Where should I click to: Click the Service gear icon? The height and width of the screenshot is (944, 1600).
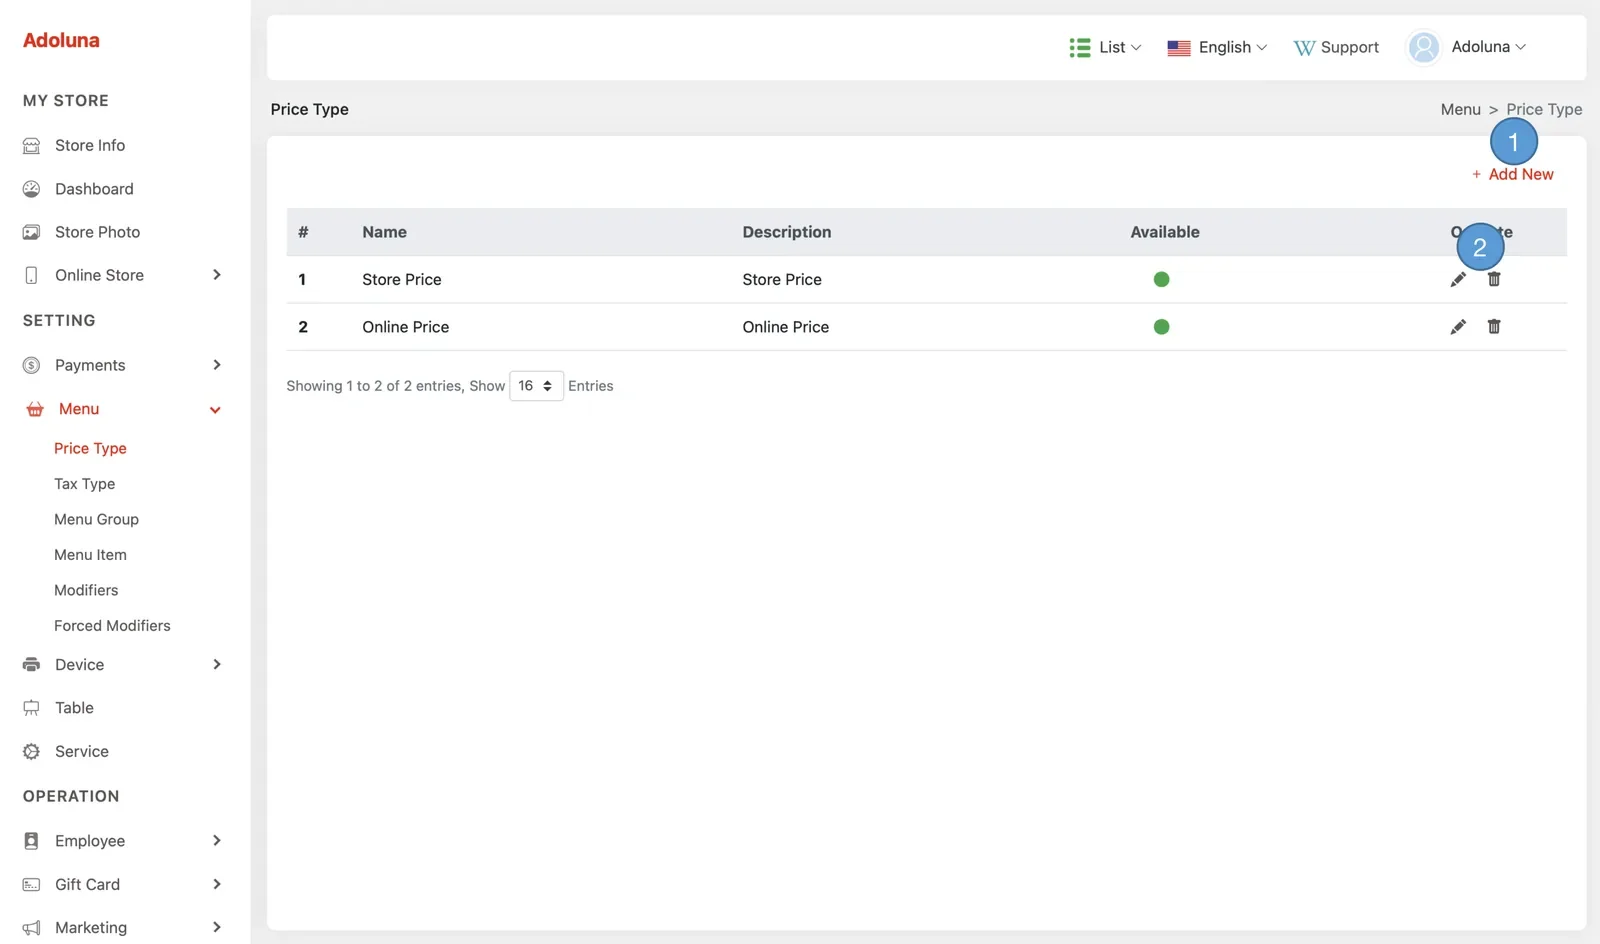click(32, 752)
